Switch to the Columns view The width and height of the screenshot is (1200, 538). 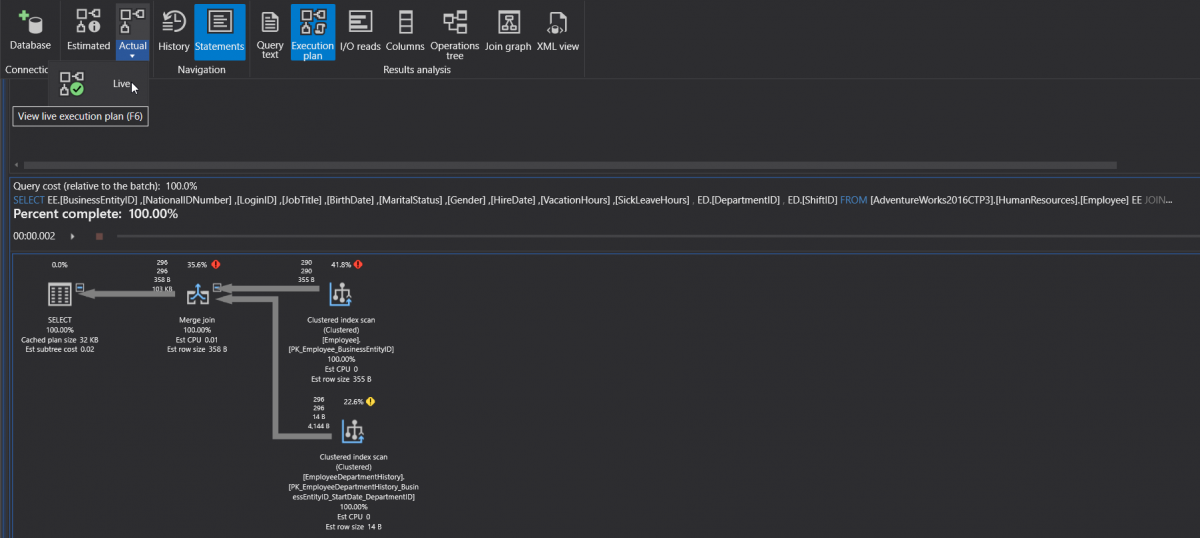(405, 31)
